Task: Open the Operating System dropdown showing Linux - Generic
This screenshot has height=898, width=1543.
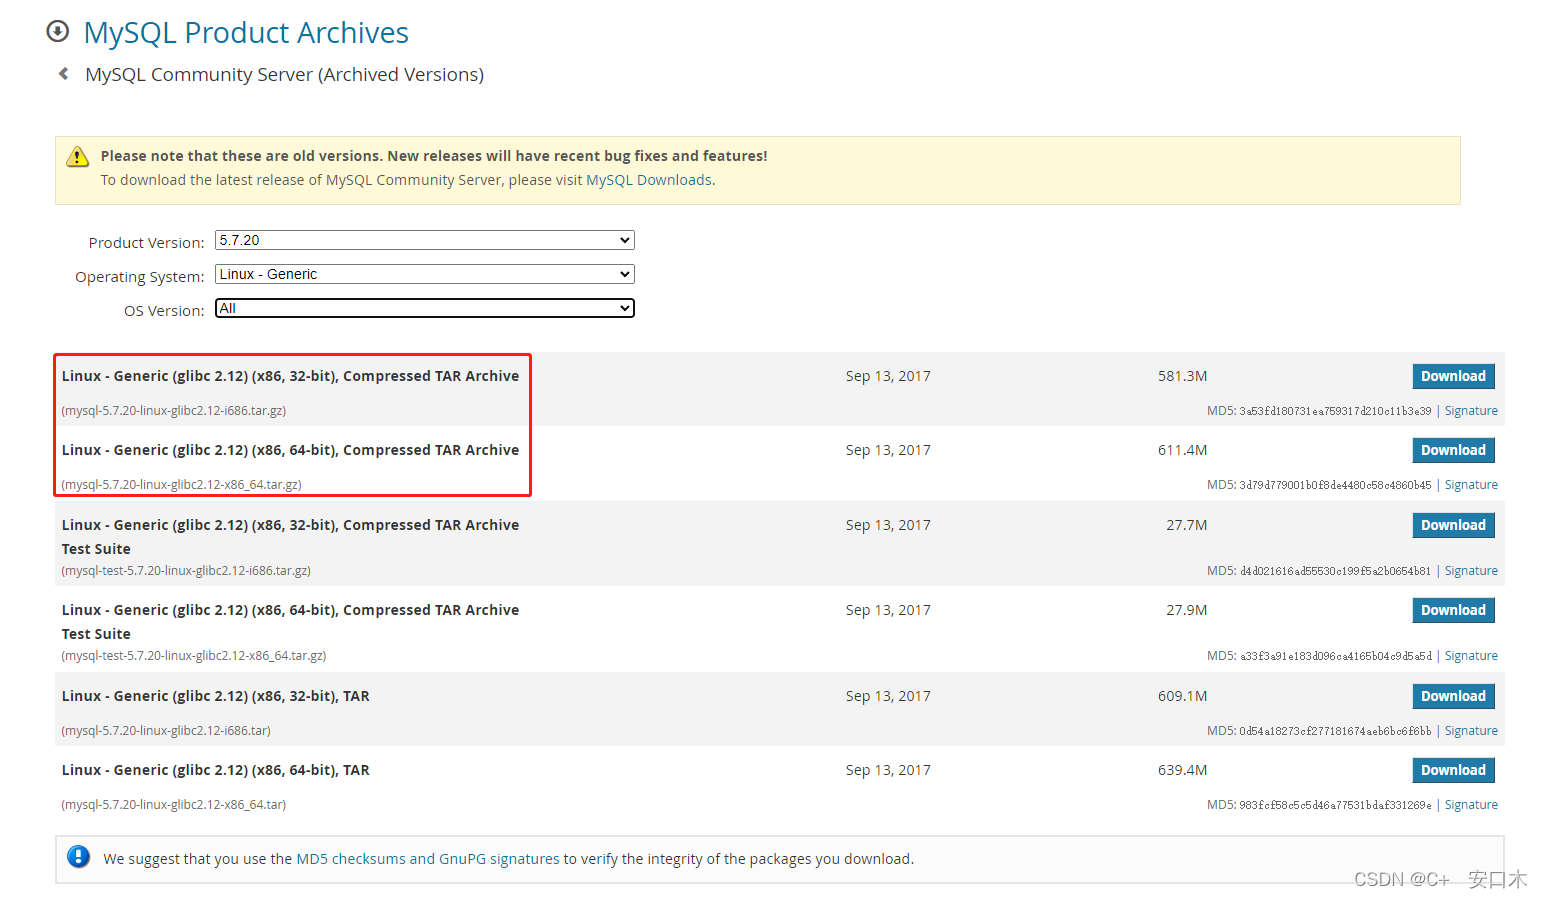Action: click(425, 274)
